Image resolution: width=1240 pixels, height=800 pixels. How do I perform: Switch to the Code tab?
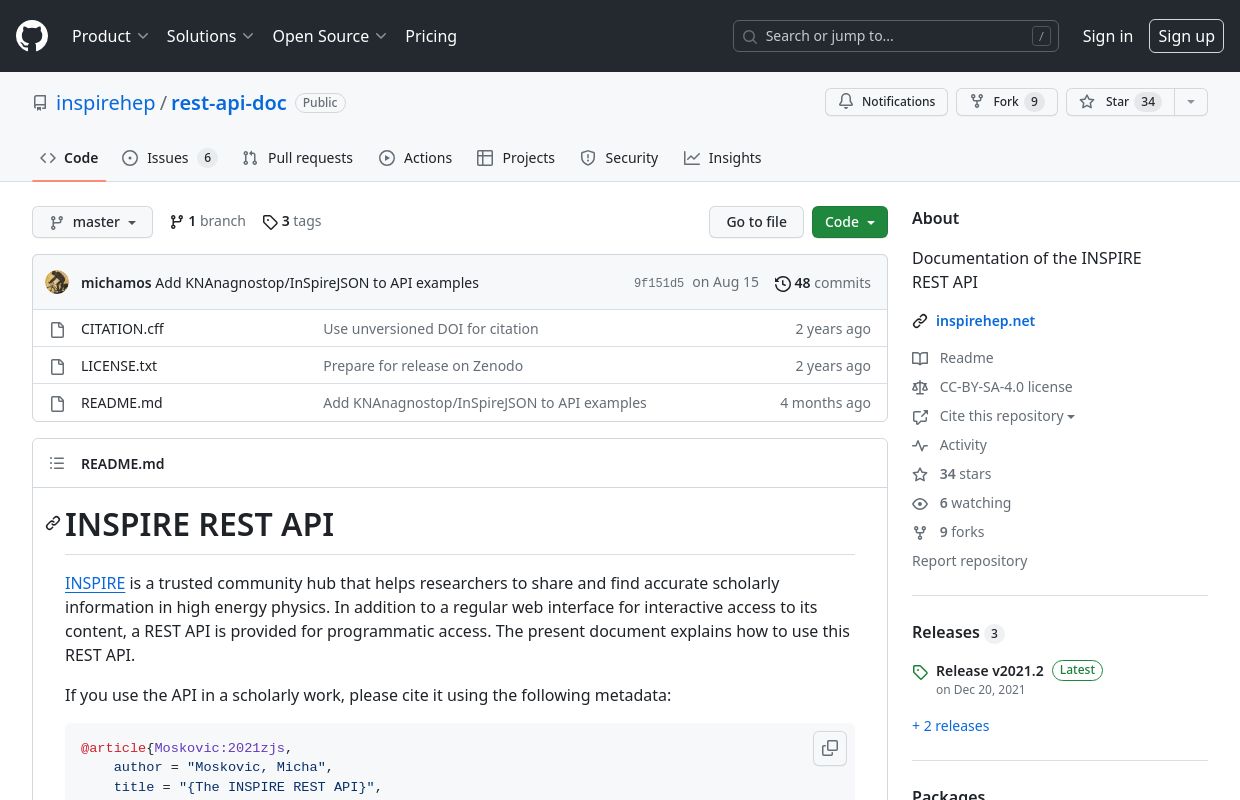(69, 158)
